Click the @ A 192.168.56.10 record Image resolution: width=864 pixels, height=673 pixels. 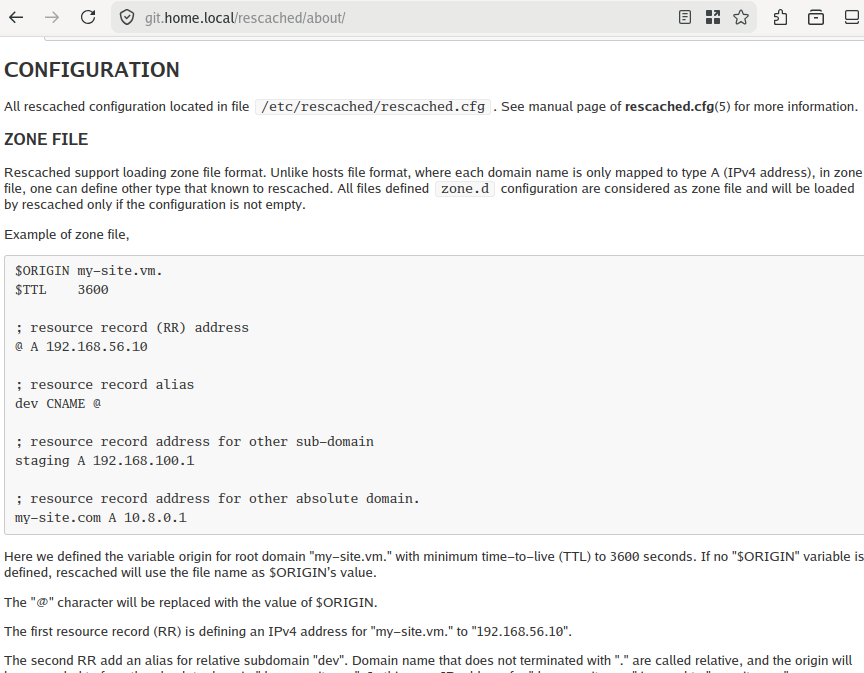(x=81, y=347)
